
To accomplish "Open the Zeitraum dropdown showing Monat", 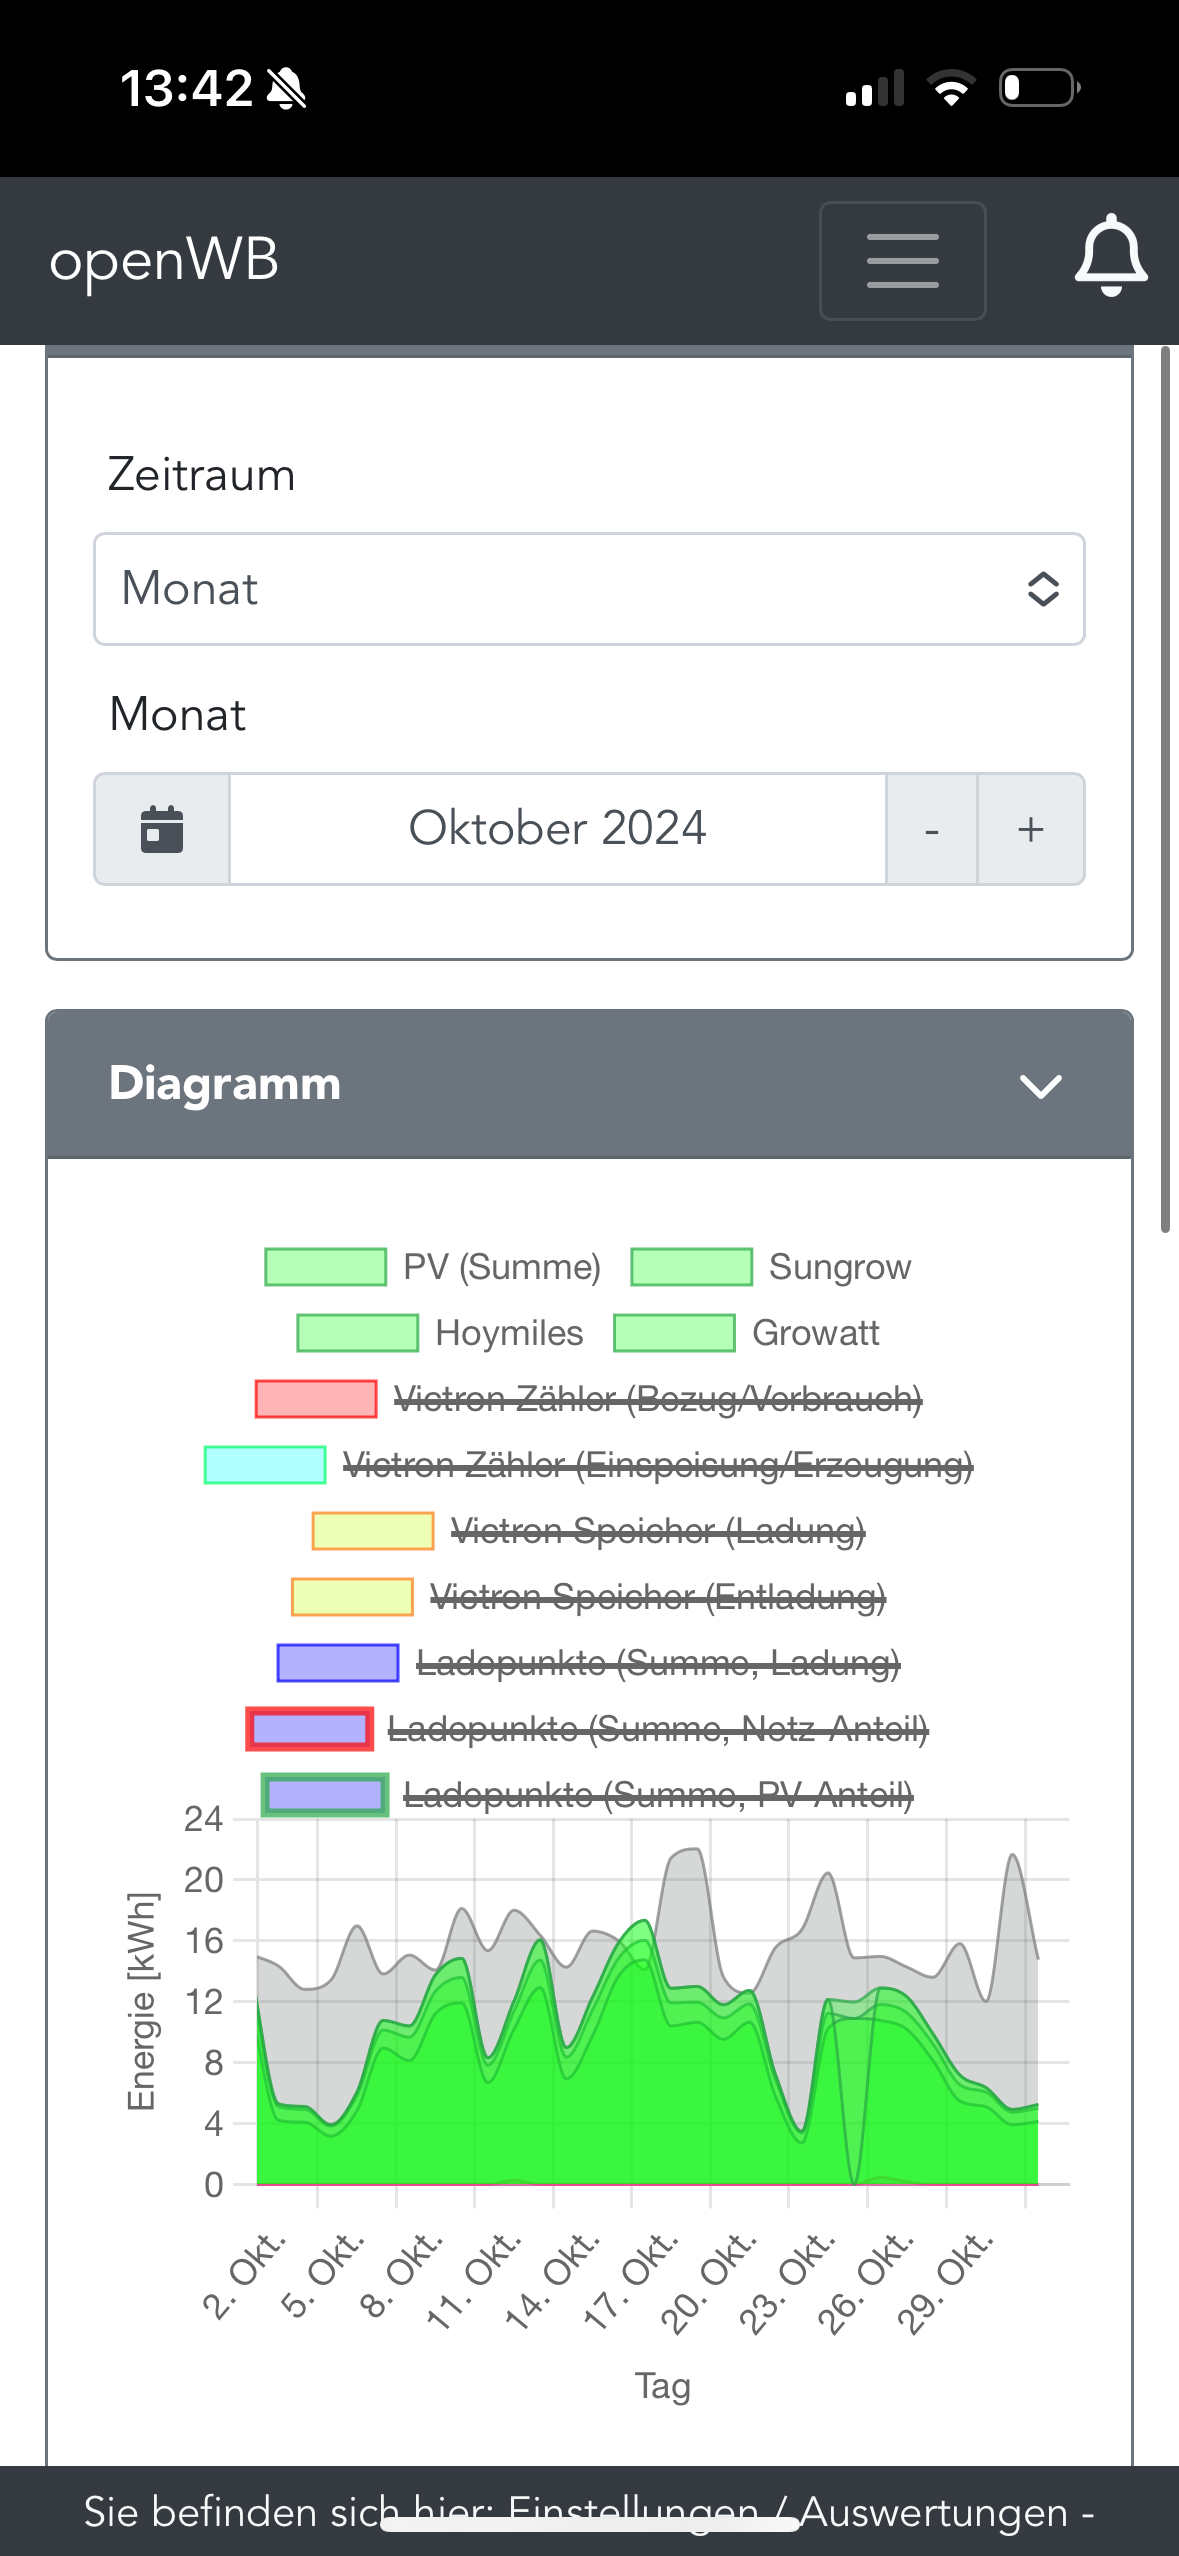I will coord(589,589).
